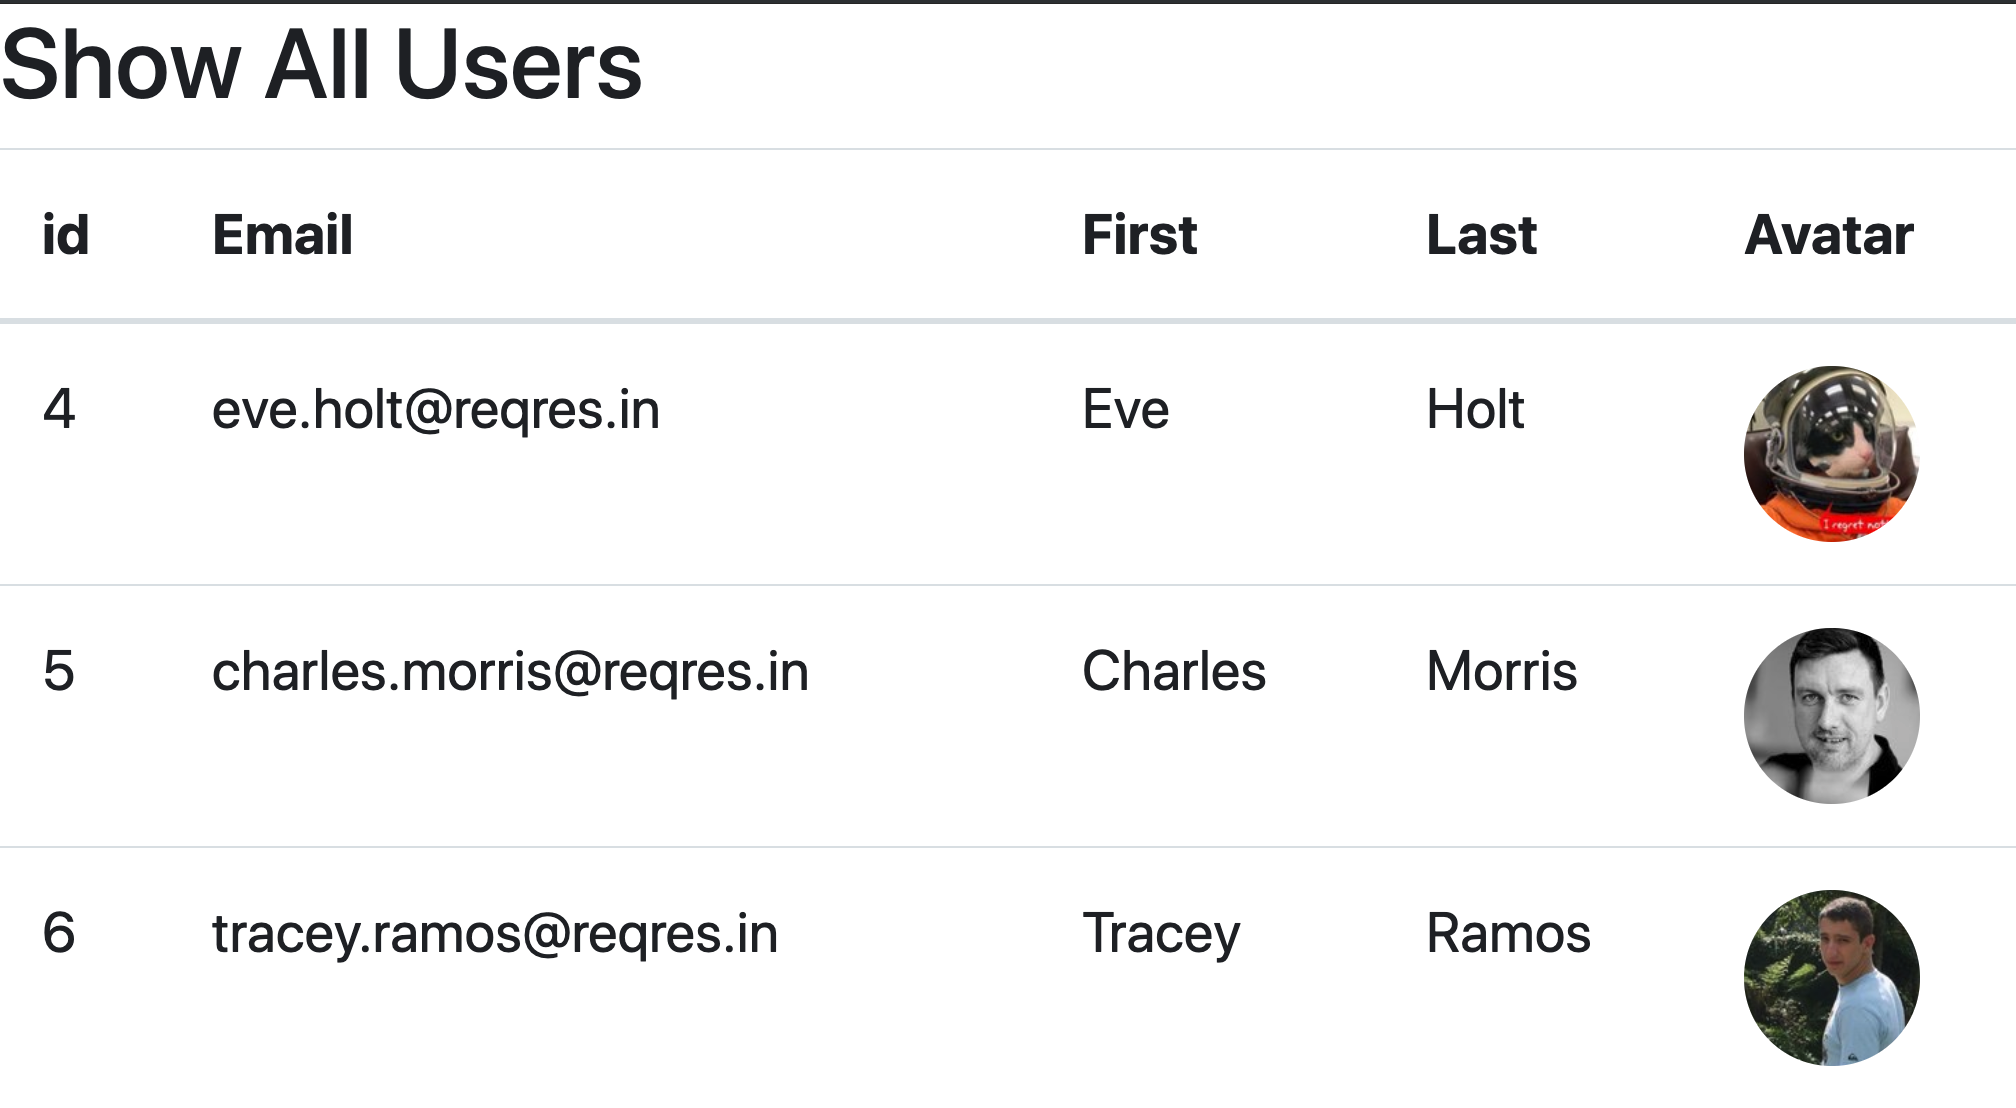Click the id cell showing 4

click(x=59, y=410)
